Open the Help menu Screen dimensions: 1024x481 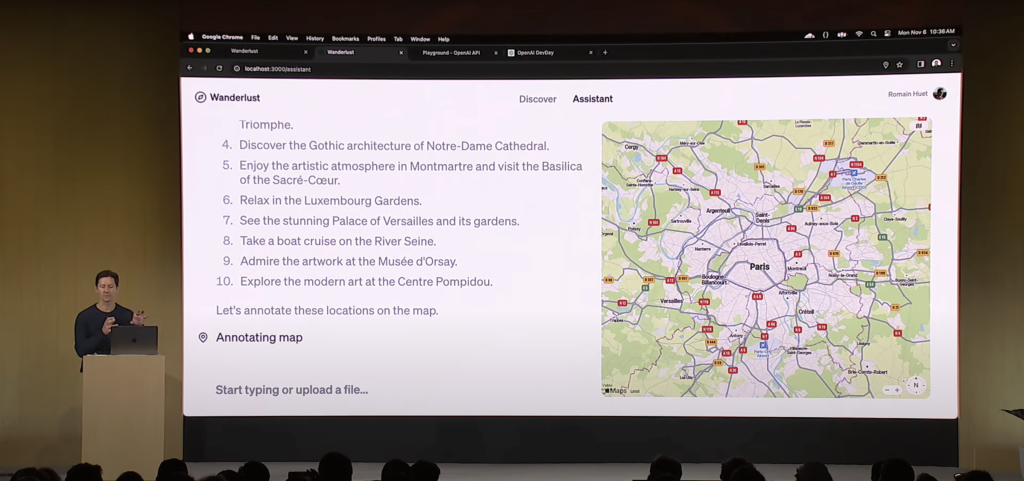[443, 39]
